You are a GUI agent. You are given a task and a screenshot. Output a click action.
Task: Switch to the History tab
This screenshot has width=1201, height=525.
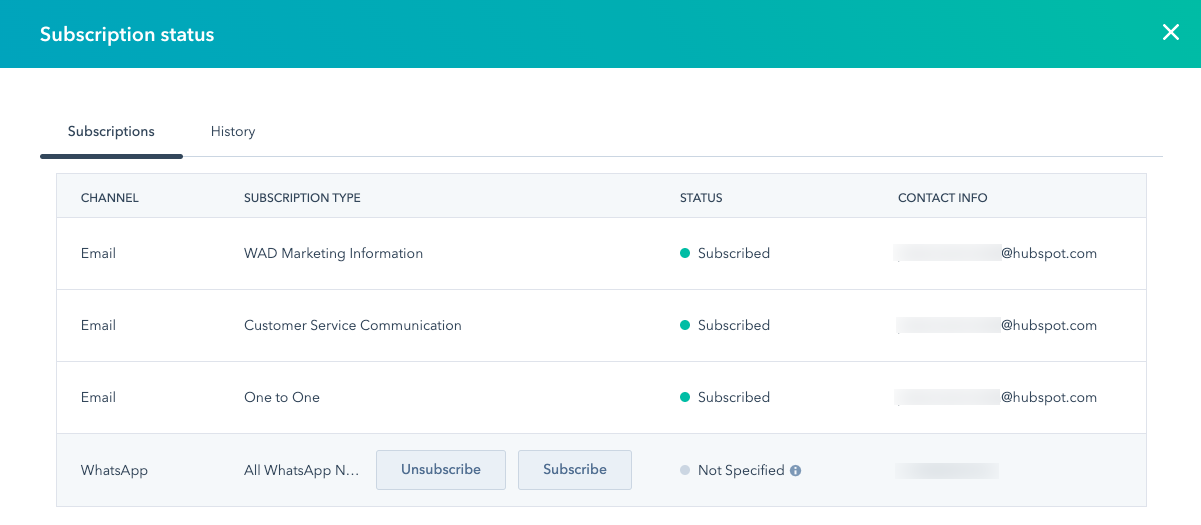233,131
